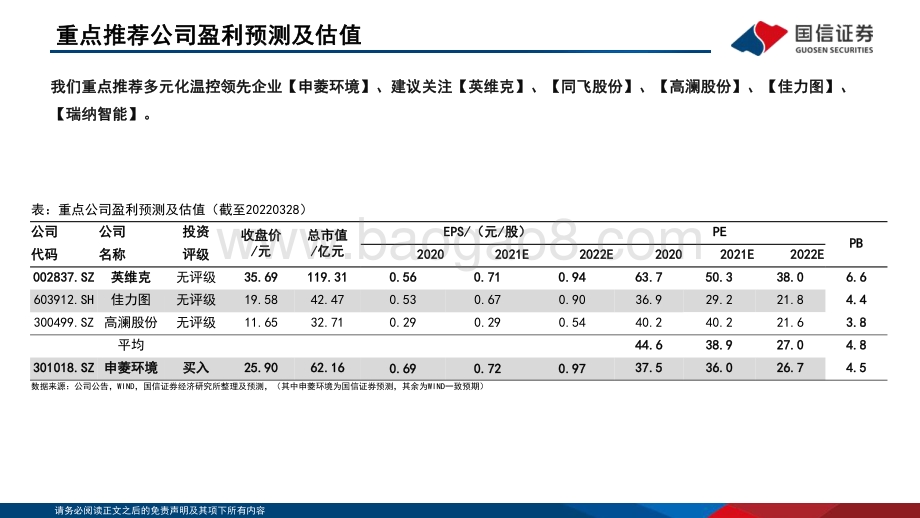Screen dimensions: 920x518
Task: Click PE value 36.9 for 佳力图
Action: coord(648,300)
